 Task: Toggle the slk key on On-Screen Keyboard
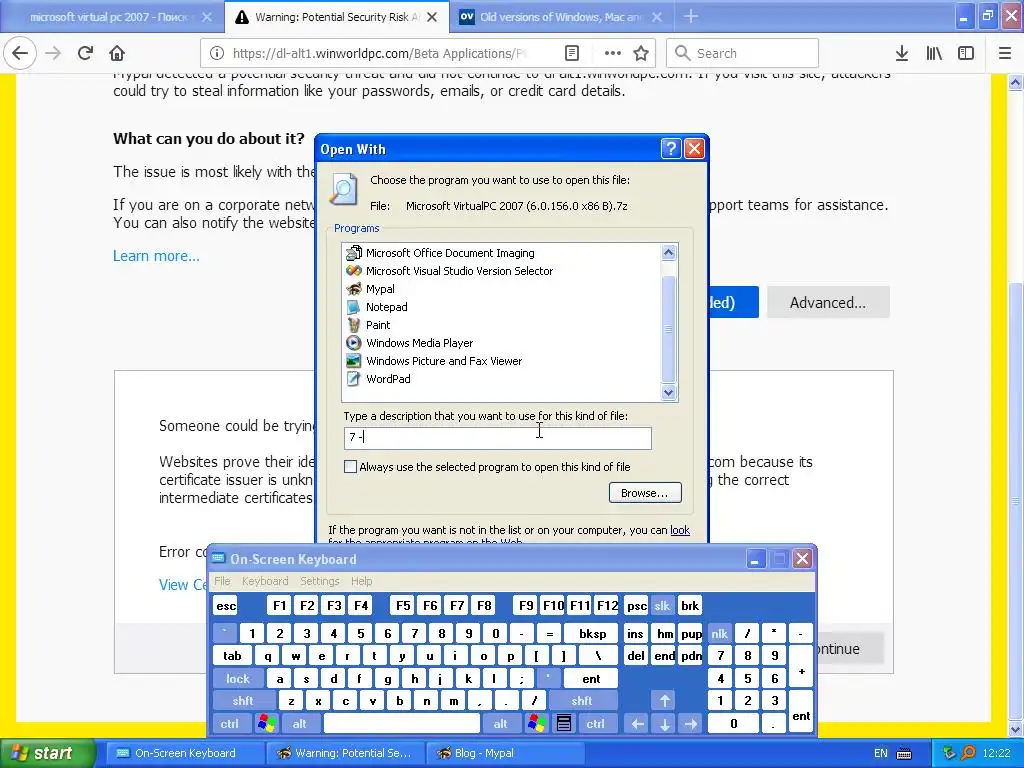662,605
